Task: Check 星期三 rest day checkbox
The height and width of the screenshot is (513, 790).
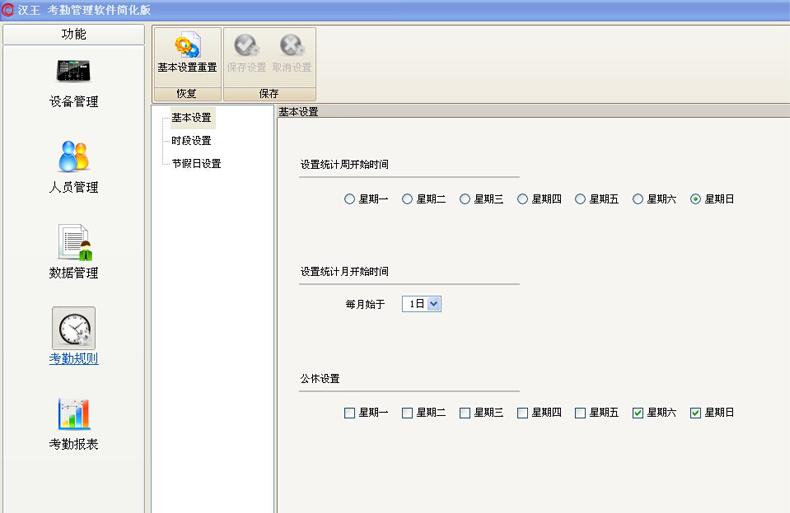Action: [x=465, y=412]
